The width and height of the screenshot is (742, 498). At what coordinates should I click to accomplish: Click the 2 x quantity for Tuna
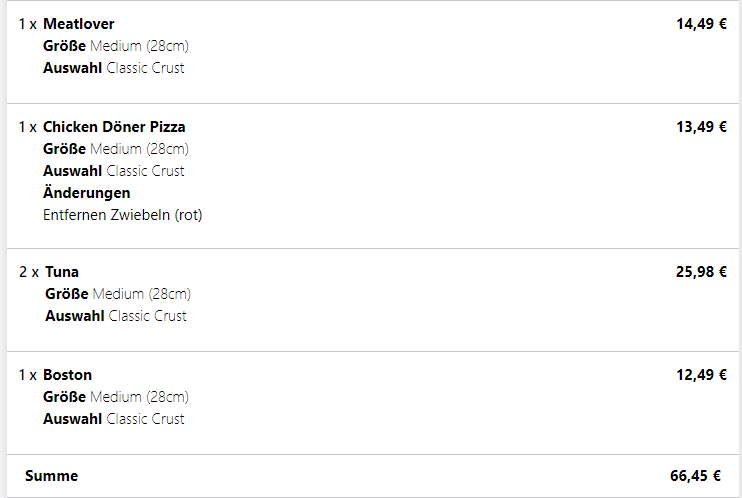[x=28, y=272]
